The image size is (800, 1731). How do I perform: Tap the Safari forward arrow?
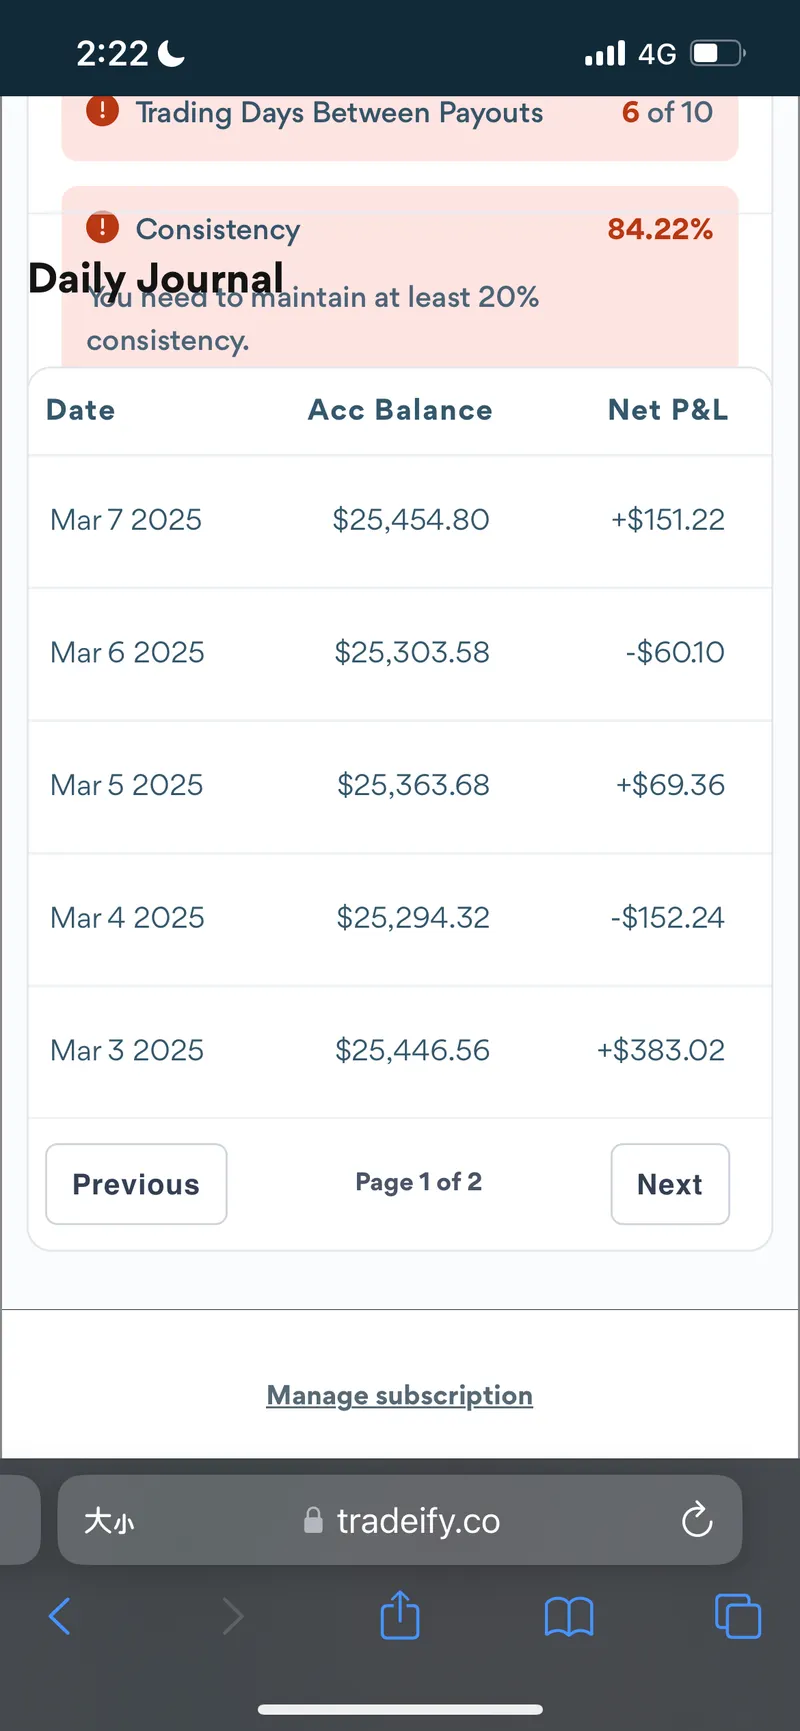click(x=232, y=1616)
